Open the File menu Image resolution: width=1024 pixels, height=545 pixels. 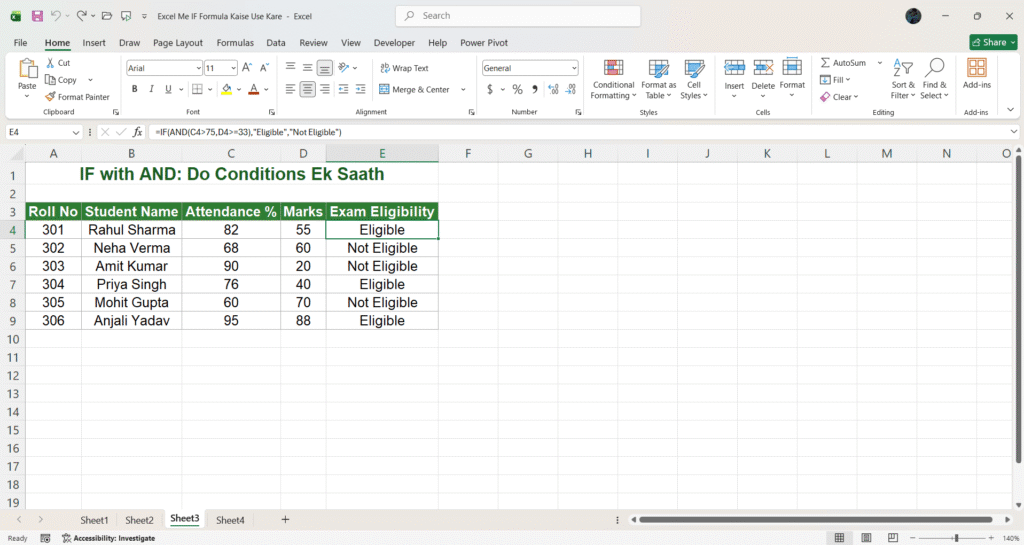(x=20, y=42)
